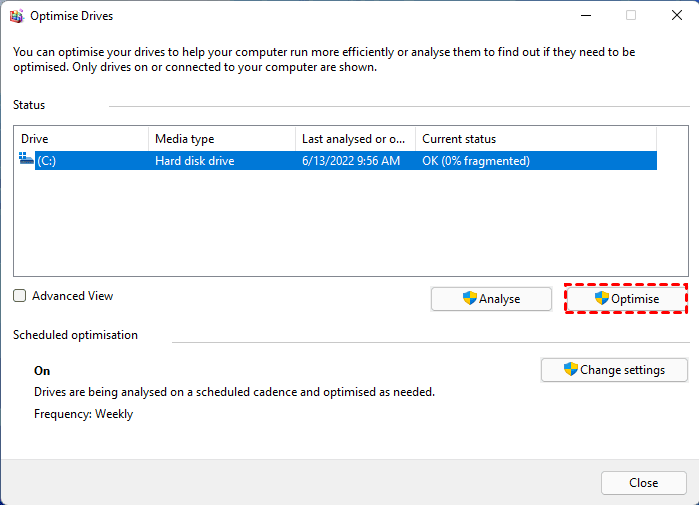Open Change settings for scheduled optimisation
This screenshot has width=699, height=505.
pos(615,370)
